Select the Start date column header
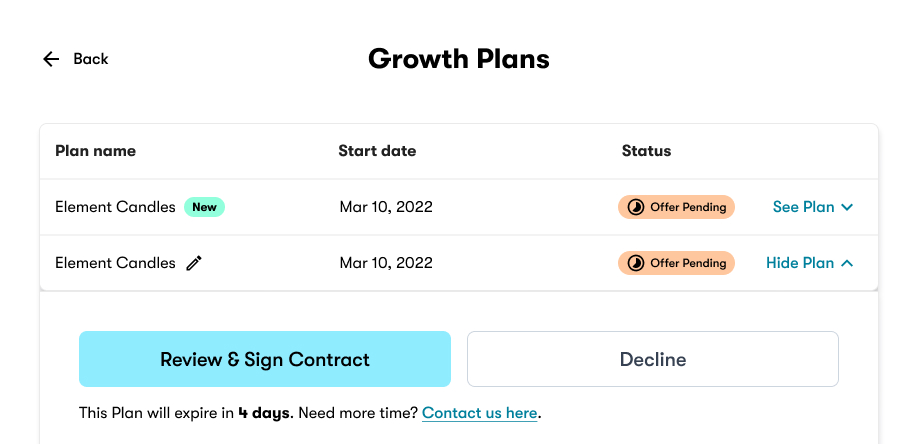The height and width of the screenshot is (444, 916). (x=377, y=151)
